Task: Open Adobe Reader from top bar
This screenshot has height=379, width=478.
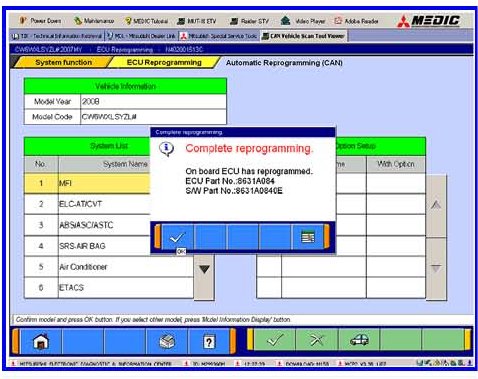Action: pos(357,21)
